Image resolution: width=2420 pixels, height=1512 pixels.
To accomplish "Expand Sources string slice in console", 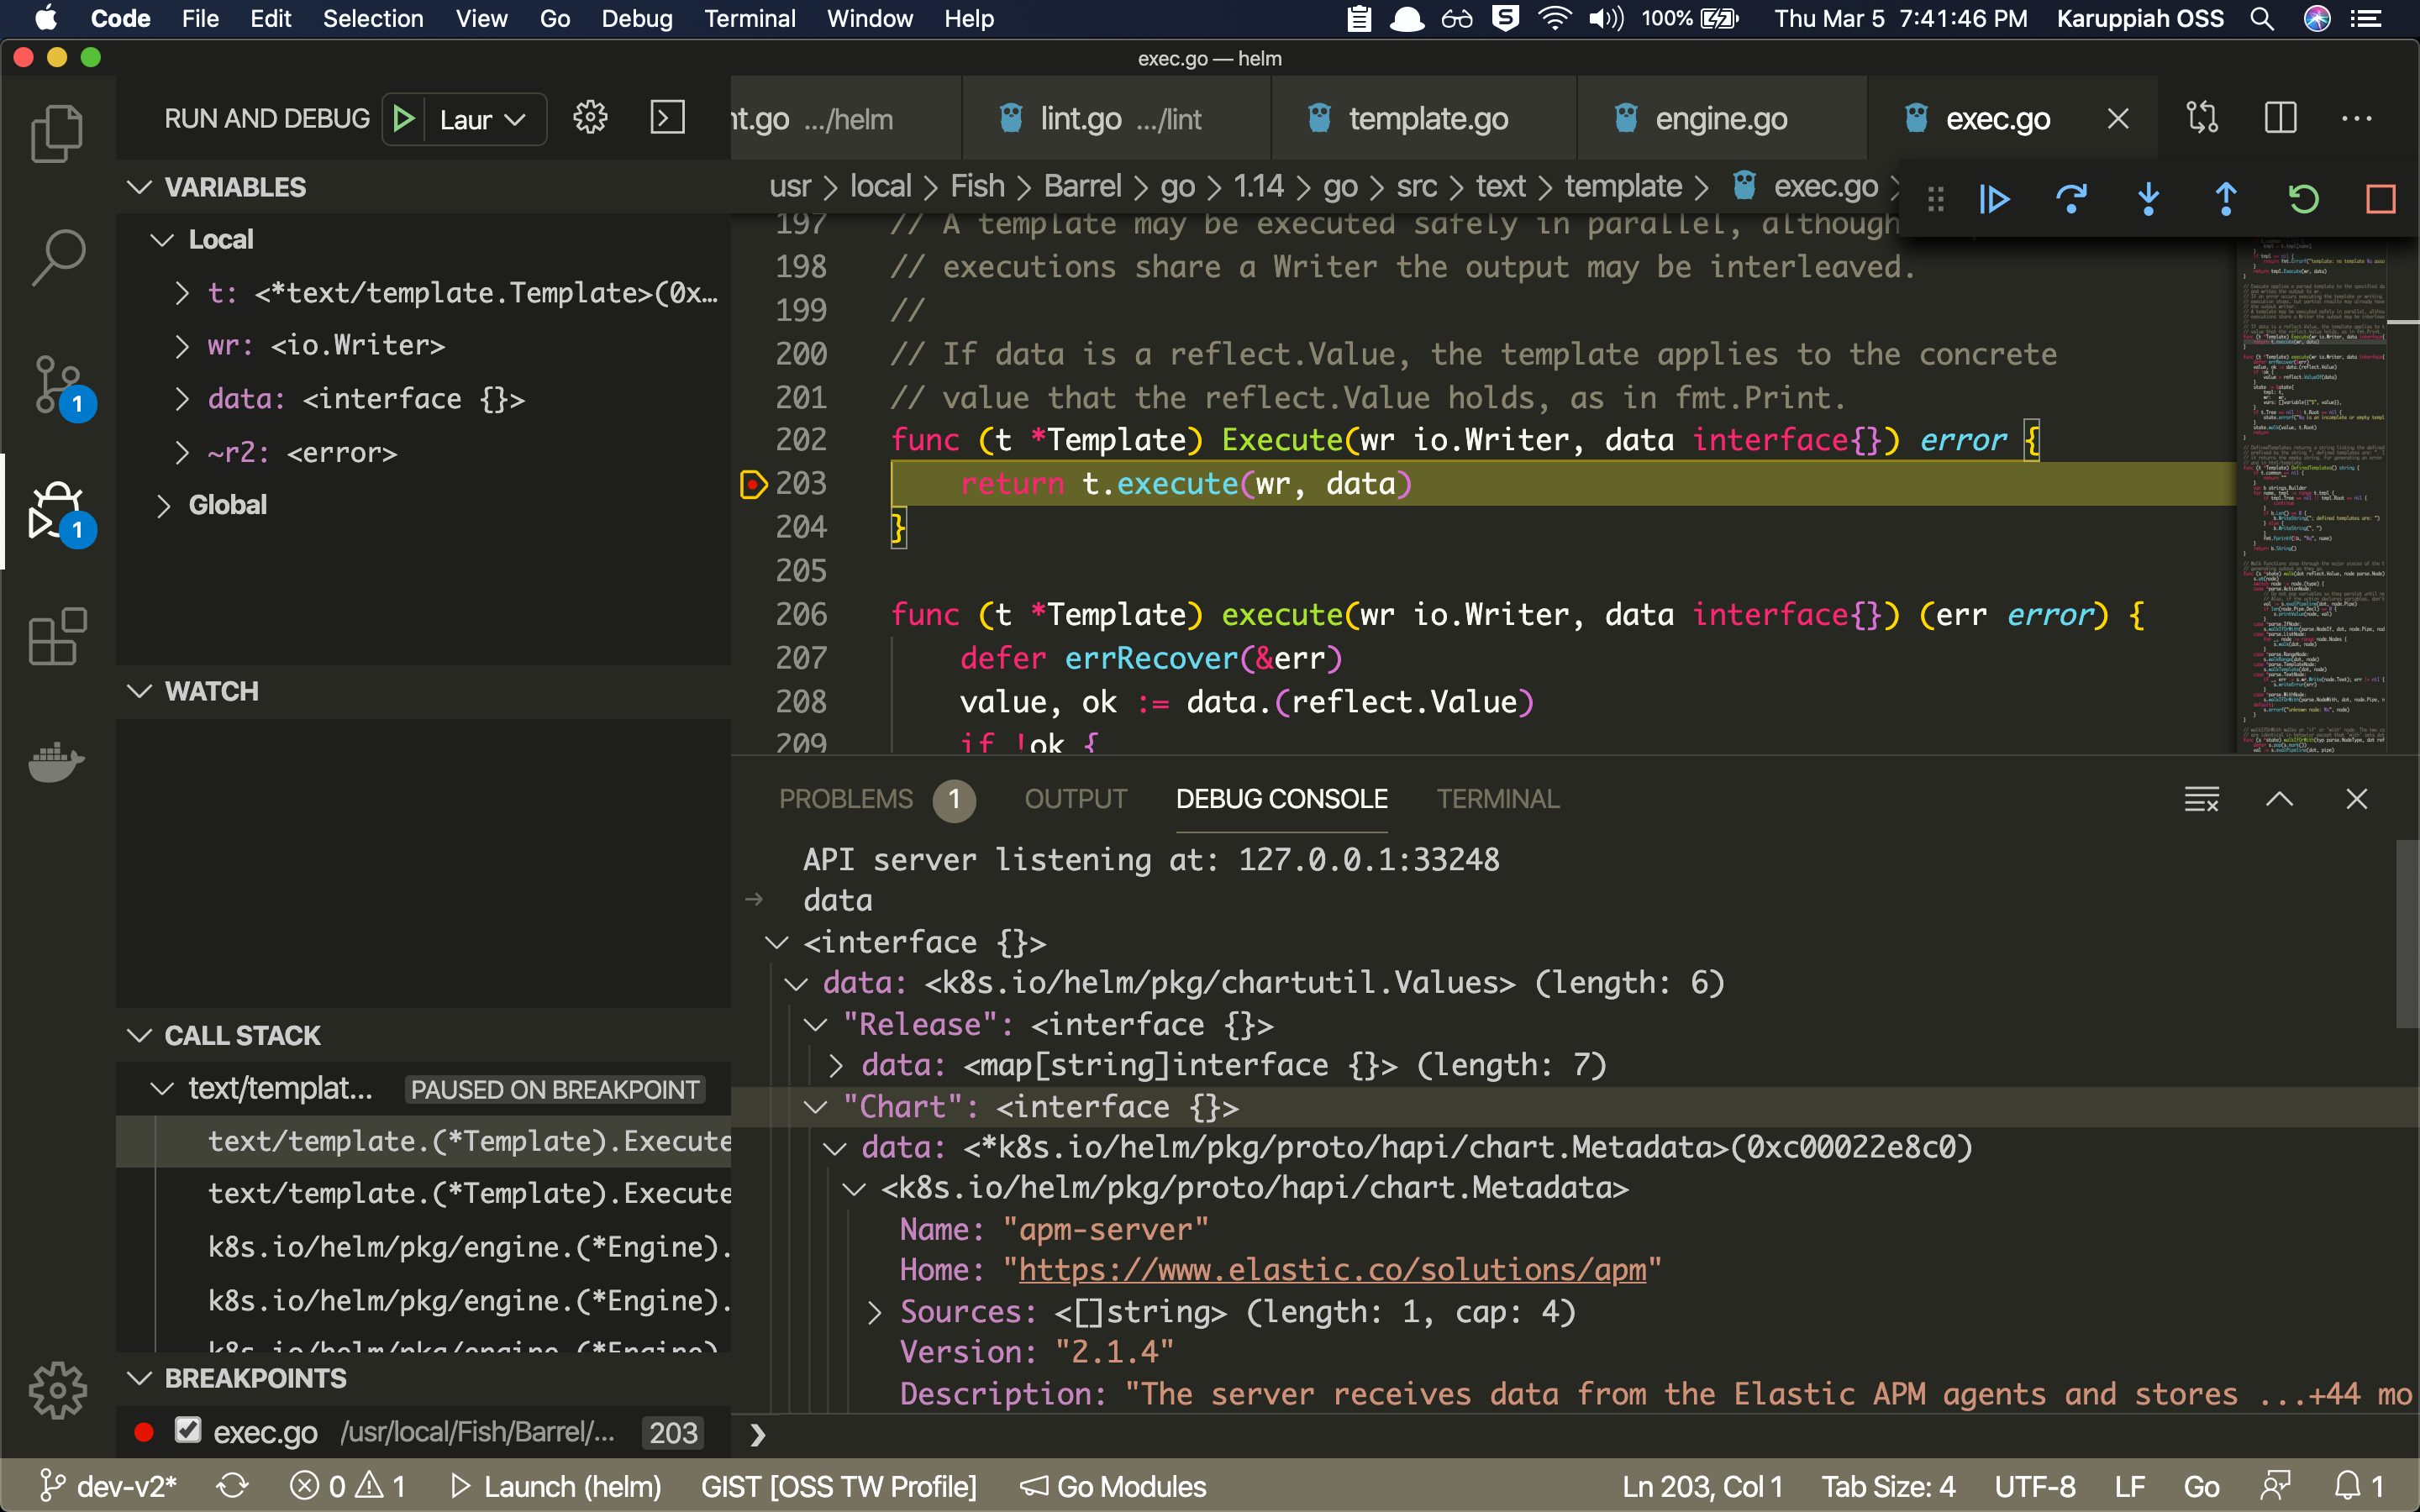I will click(875, 1312).
